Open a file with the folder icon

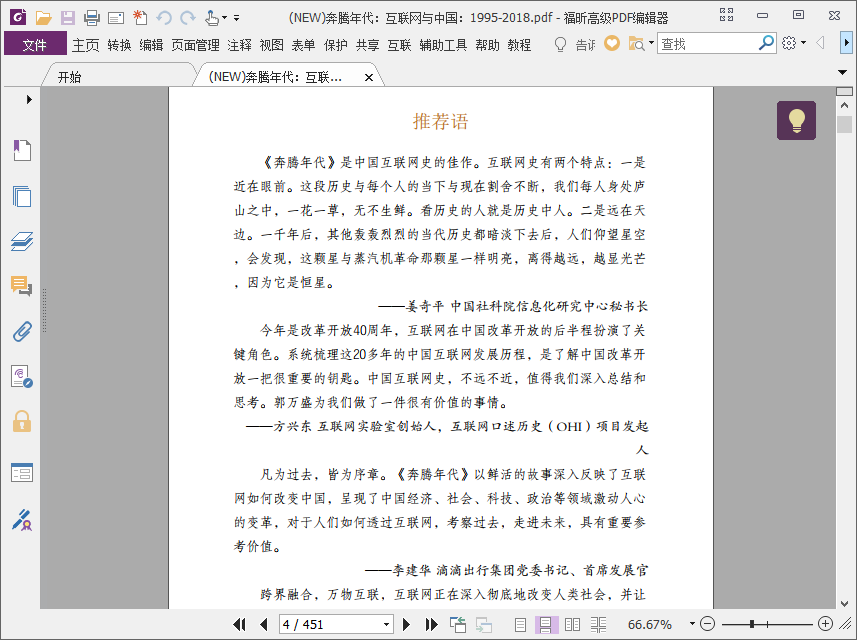tap(43, 18)
